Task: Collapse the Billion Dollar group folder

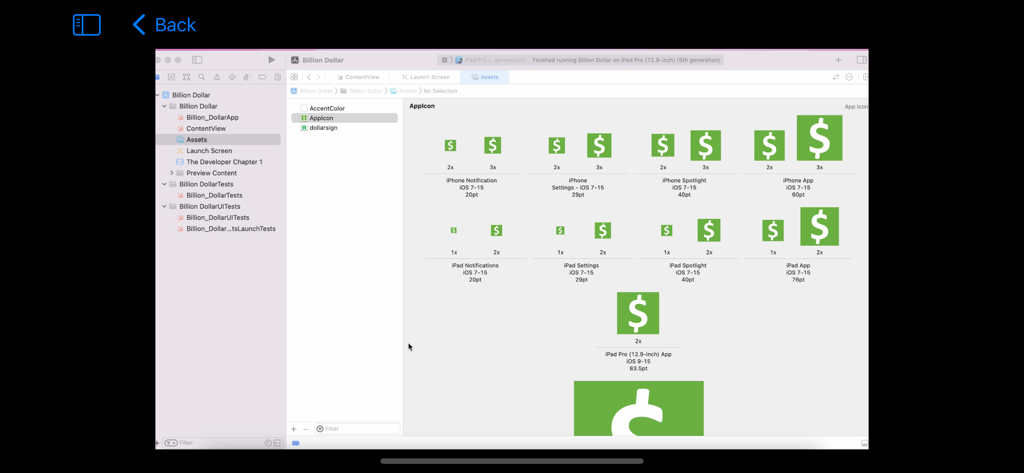Action: point(165,106)
